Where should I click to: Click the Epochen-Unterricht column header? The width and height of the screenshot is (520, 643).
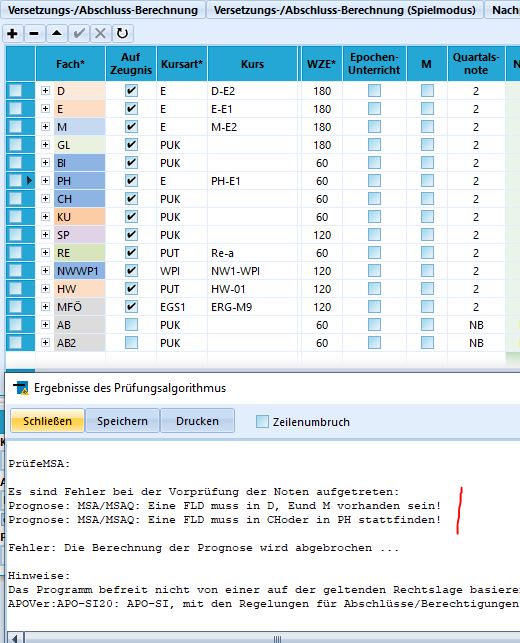click(374, 64)
